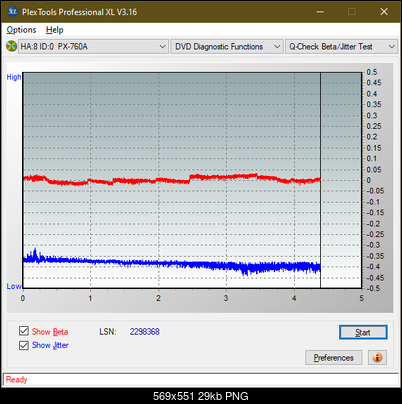Click the Show Beta red label
Viewport: 402px width, 404px height.
tap(50, 332)
